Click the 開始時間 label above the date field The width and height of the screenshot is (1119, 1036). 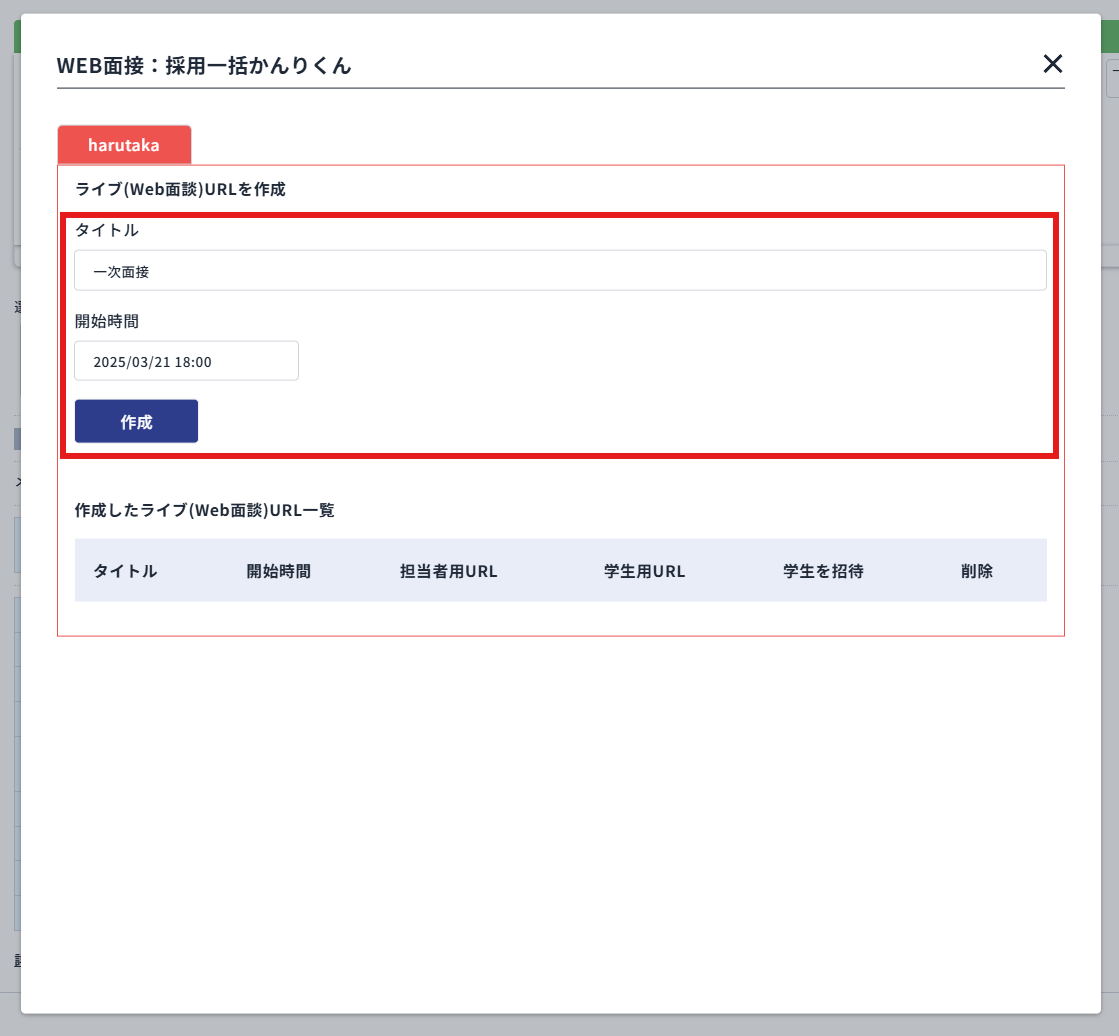[106, 321]
